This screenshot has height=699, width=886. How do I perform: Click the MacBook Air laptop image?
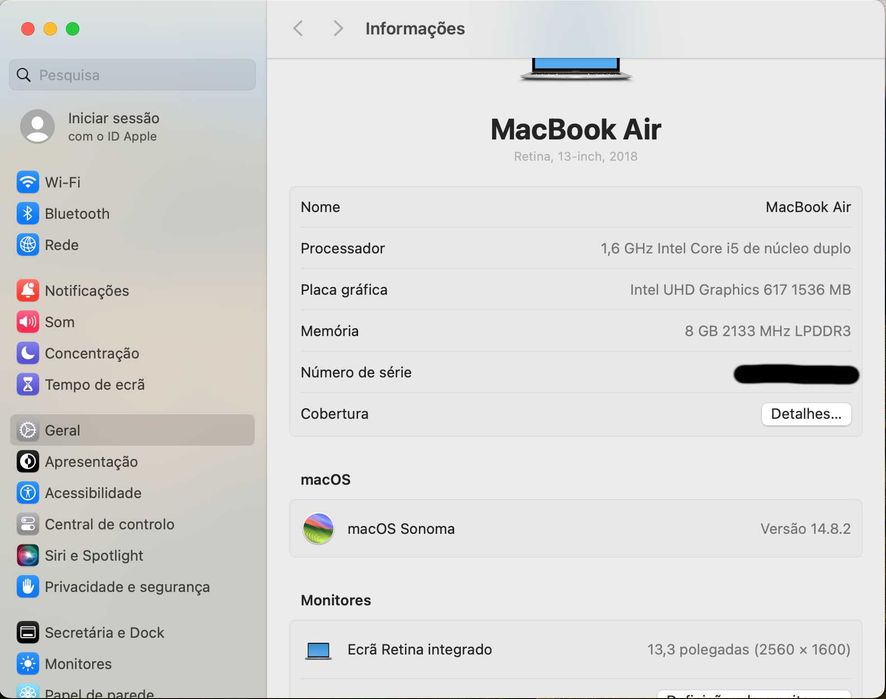(576, 70)
